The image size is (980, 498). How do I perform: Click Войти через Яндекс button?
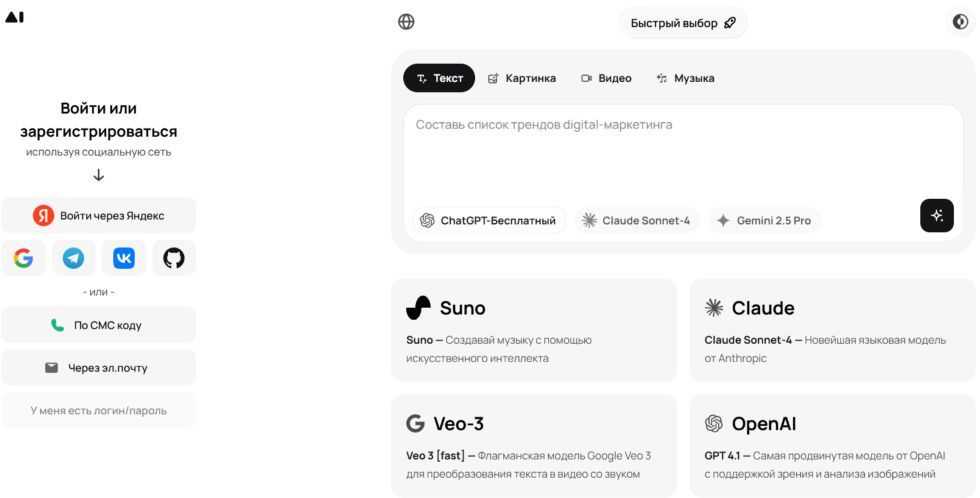coord(99,216)
